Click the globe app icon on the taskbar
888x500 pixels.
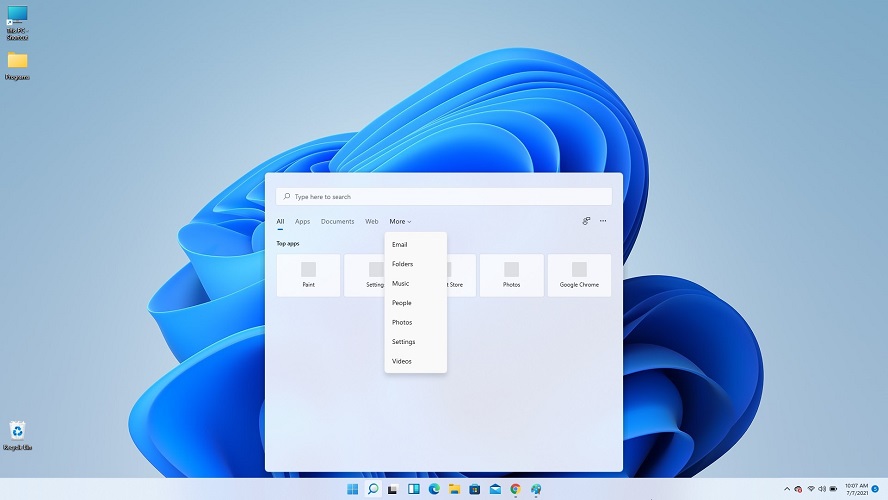(x=536, y=489)
